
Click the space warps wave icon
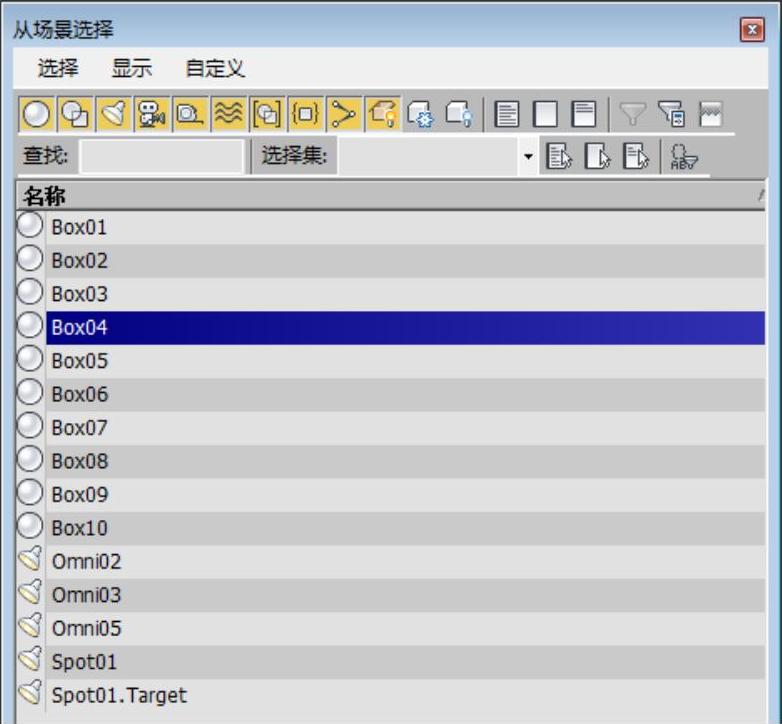(227, 115)
